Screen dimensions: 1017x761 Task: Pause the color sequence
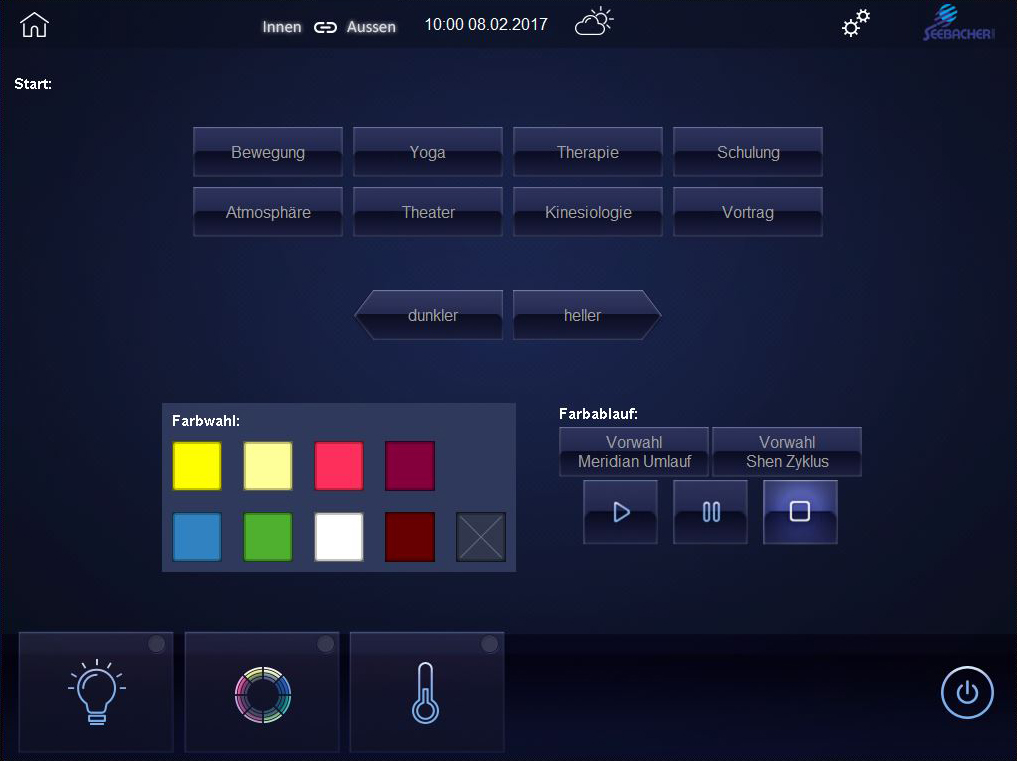click(x=710, y=512)
